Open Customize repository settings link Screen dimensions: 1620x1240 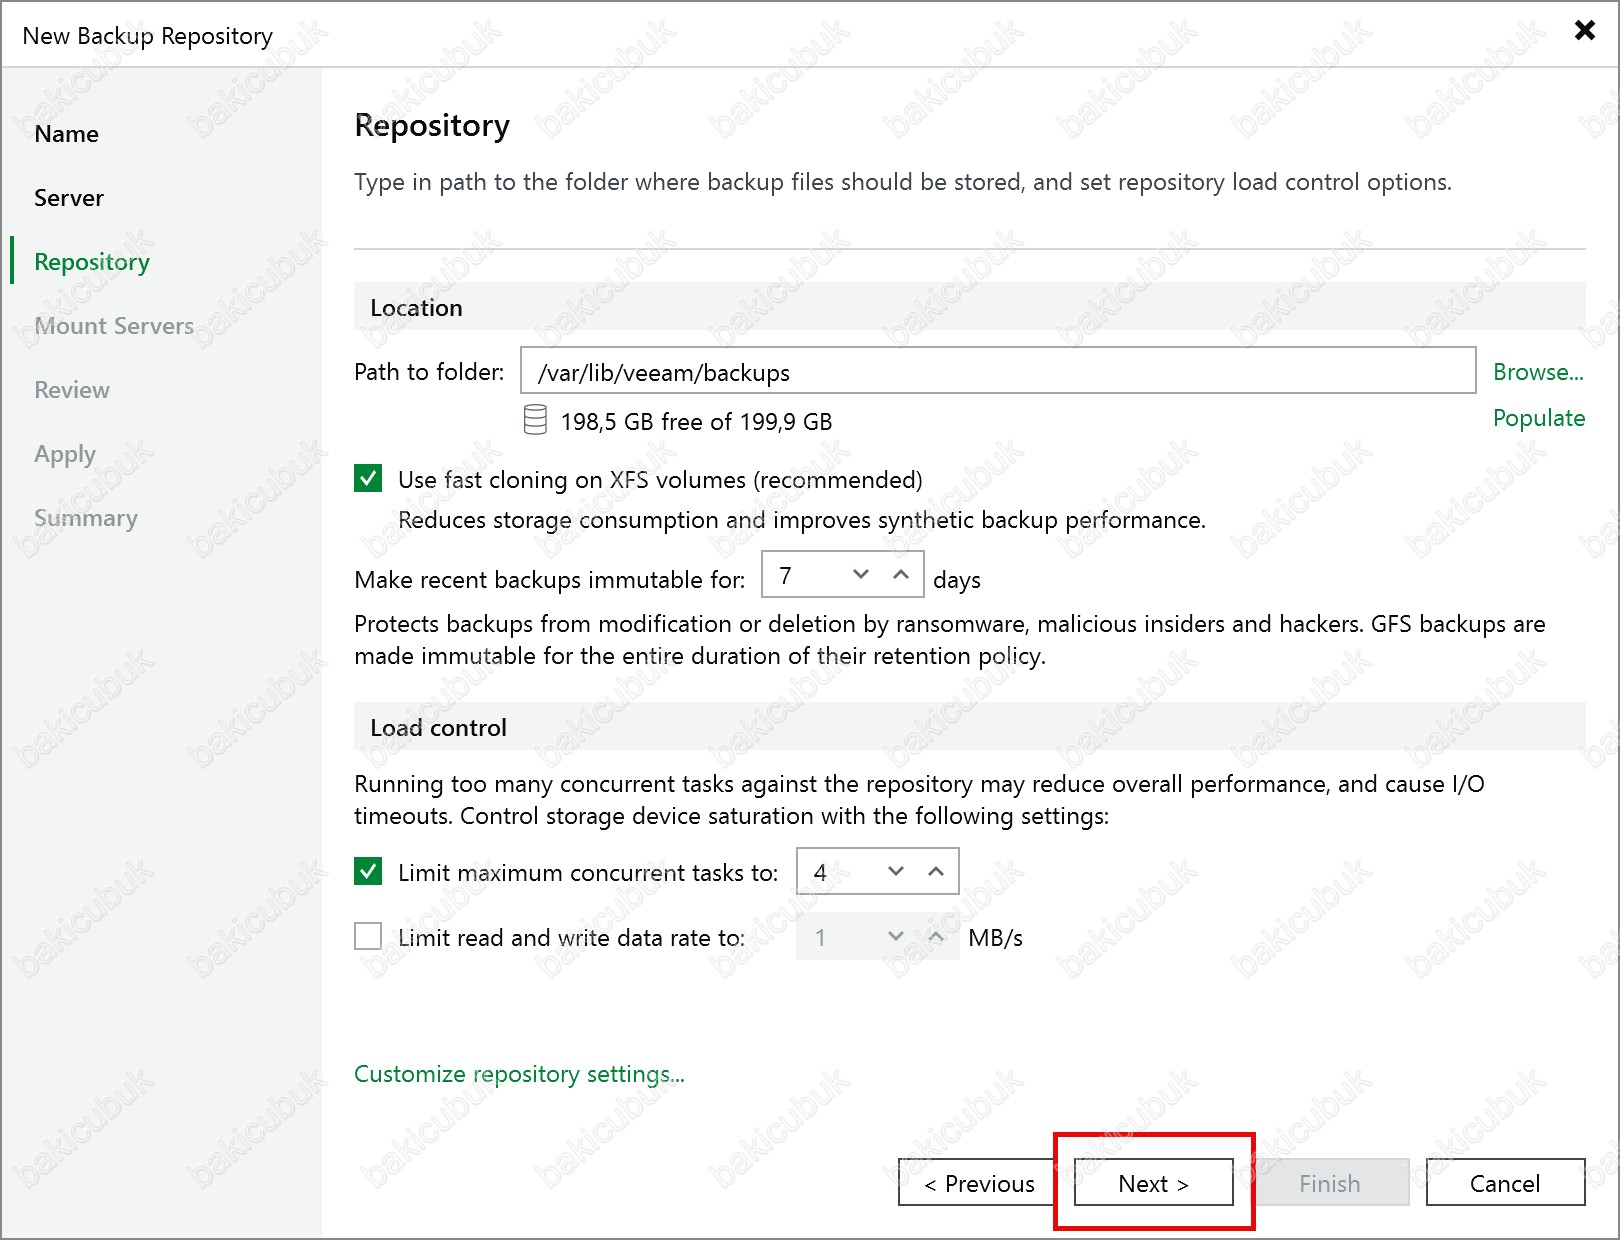pyautogui.click(x=519, y=1074)
